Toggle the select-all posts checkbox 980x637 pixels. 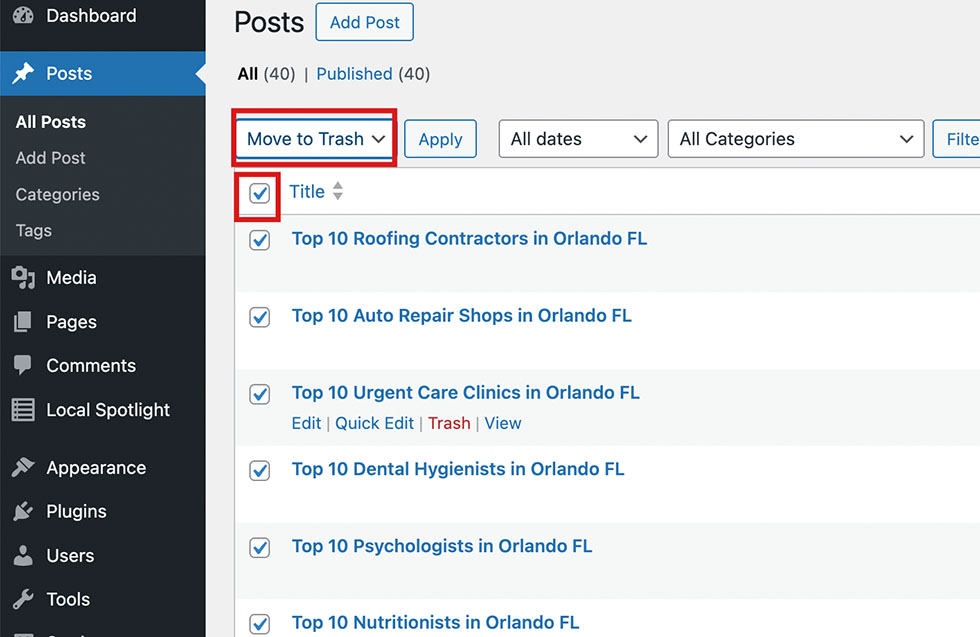pos(259,193)
